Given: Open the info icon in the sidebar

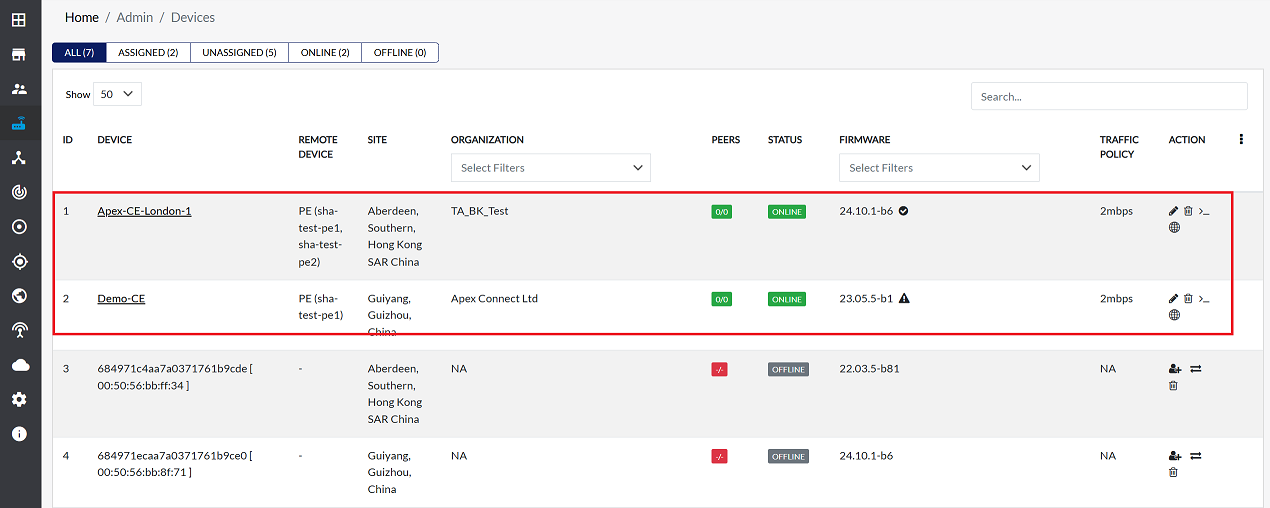Looking at the screenshot, I should 19,434.
